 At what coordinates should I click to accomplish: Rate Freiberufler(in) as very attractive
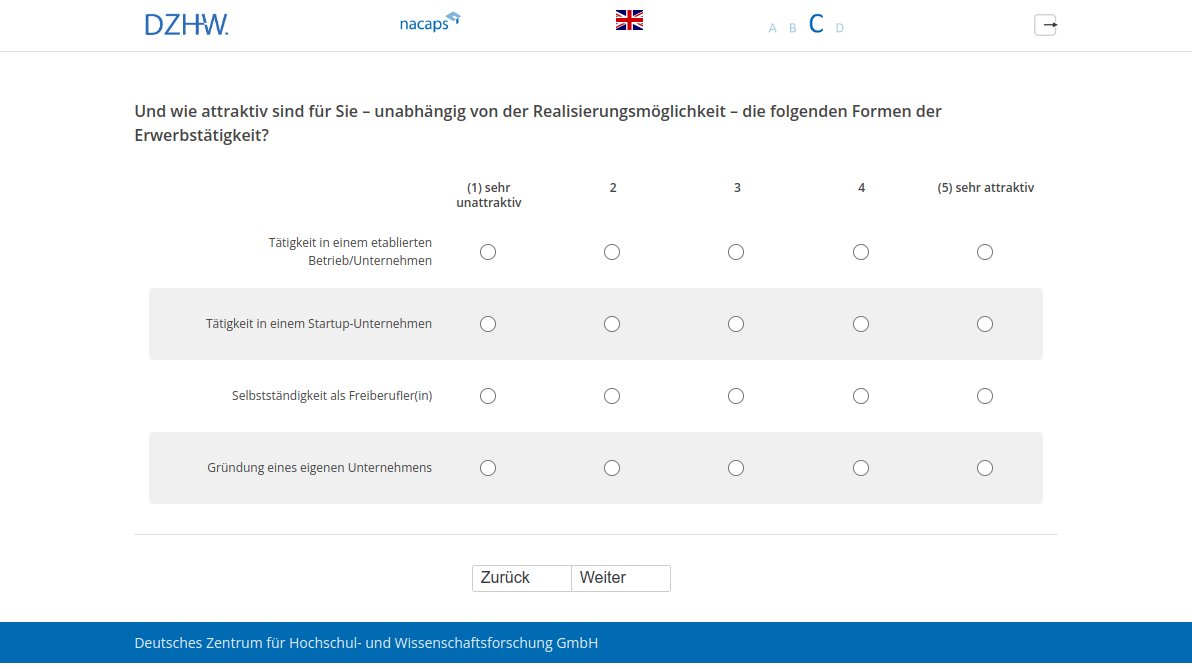click(985, 396)
